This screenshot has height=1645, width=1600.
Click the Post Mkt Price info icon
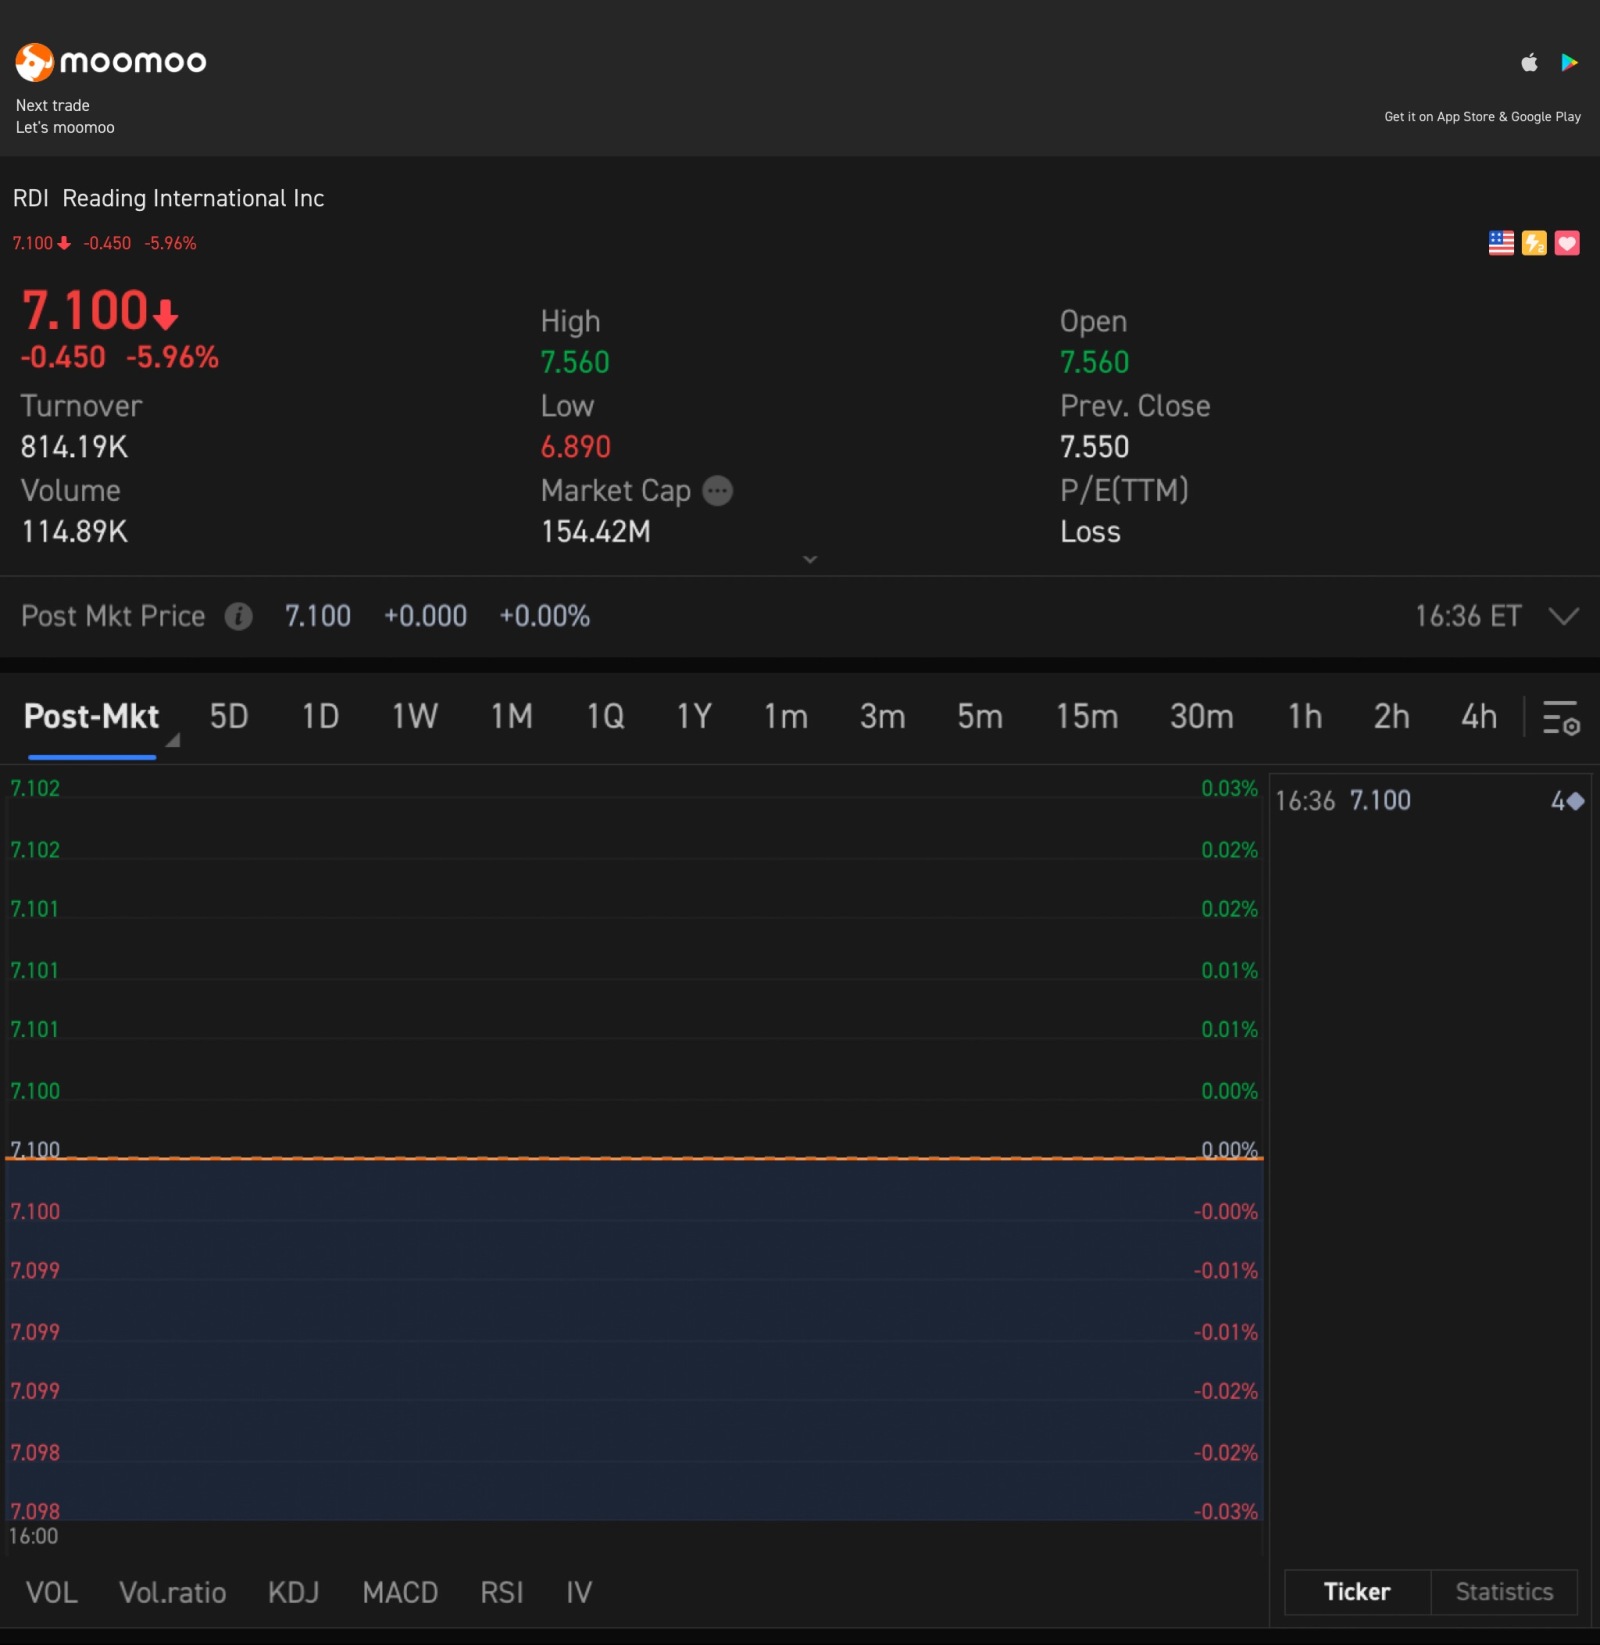click(238, 616)
